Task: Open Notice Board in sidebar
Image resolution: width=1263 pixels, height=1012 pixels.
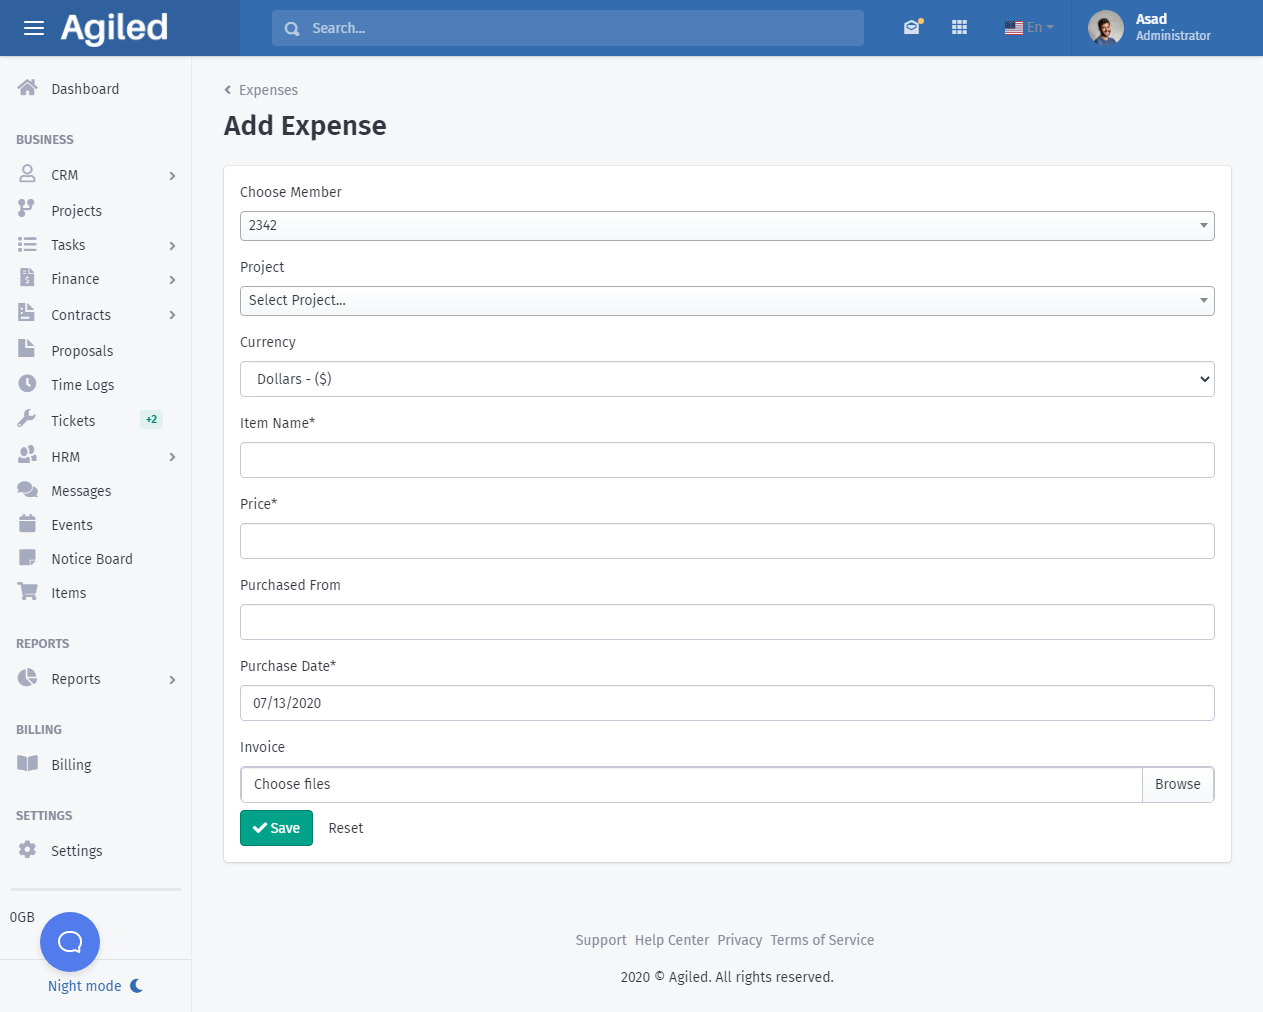Action: point(91,559)
